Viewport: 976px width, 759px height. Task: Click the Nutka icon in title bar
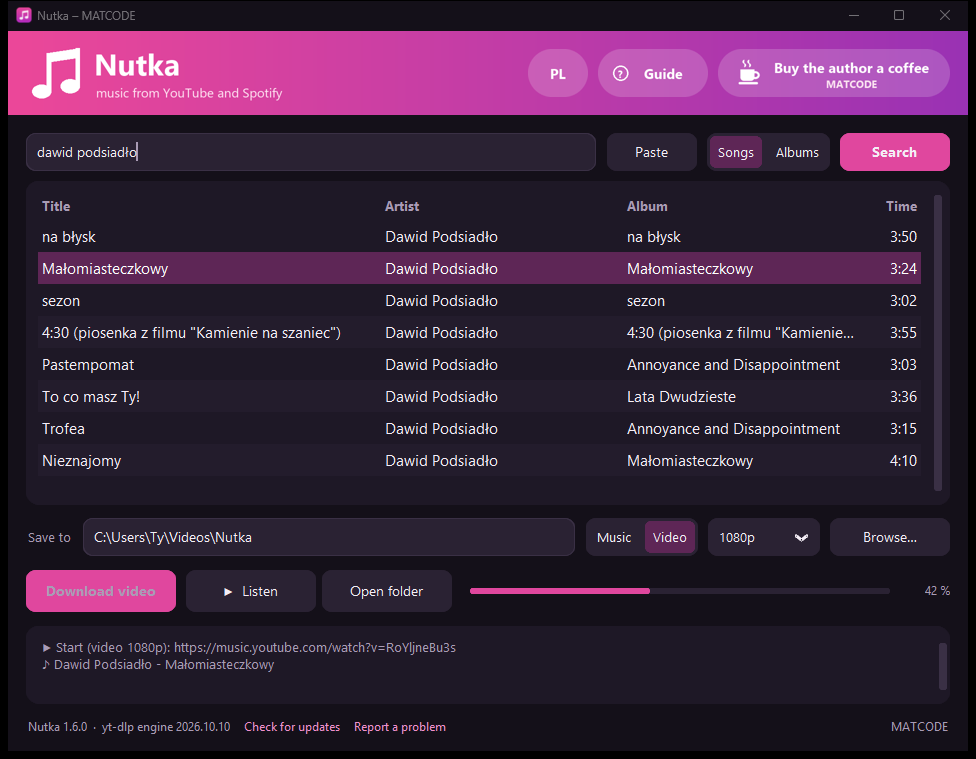[x=24, y=15]
